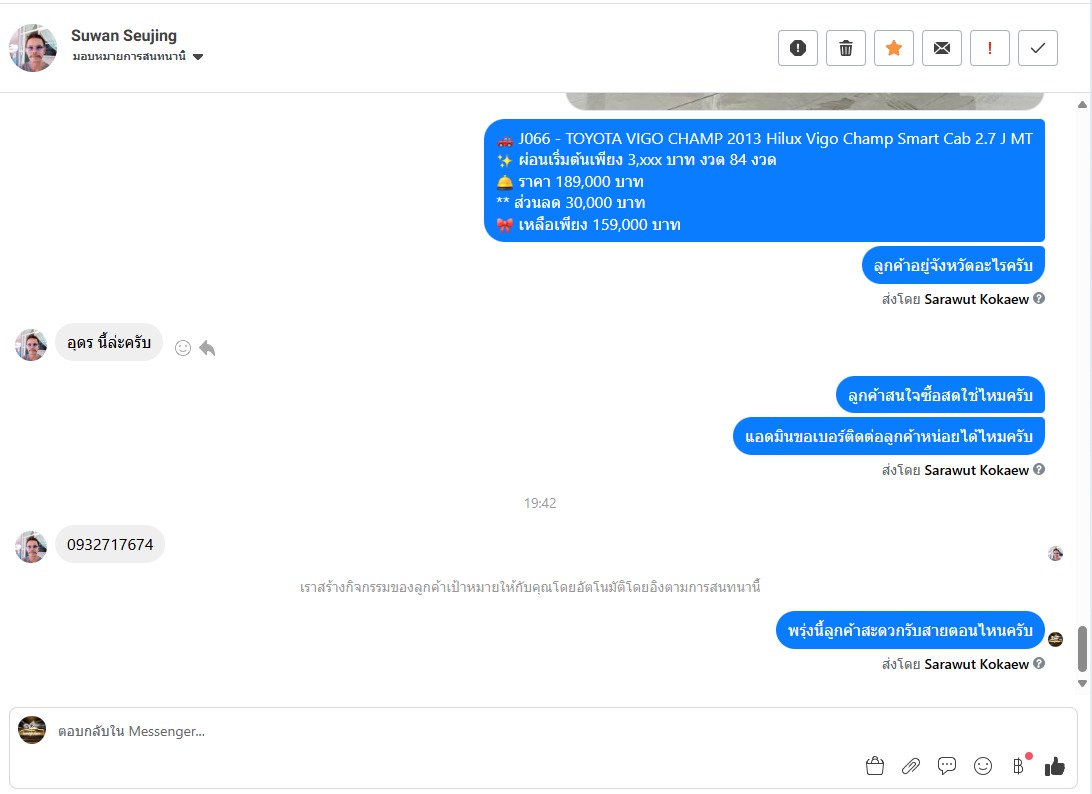Image resolution: width=1092 pixels, height=794 pixels.
Task: Expand the conversation assignment dropdown arrow
Action: point(198,57)
